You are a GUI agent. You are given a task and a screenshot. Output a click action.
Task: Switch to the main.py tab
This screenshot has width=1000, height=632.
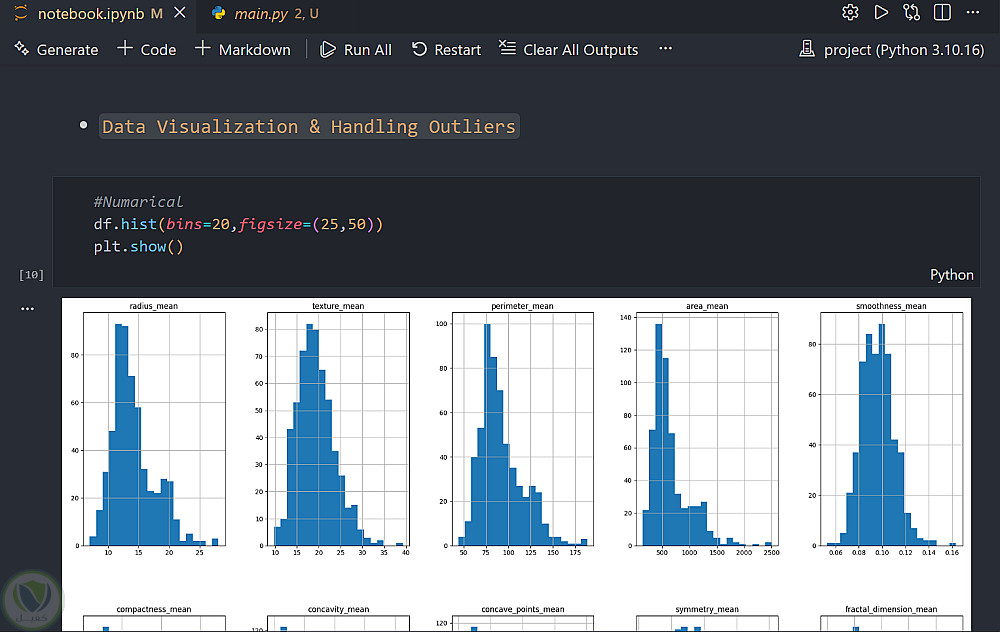259,13
